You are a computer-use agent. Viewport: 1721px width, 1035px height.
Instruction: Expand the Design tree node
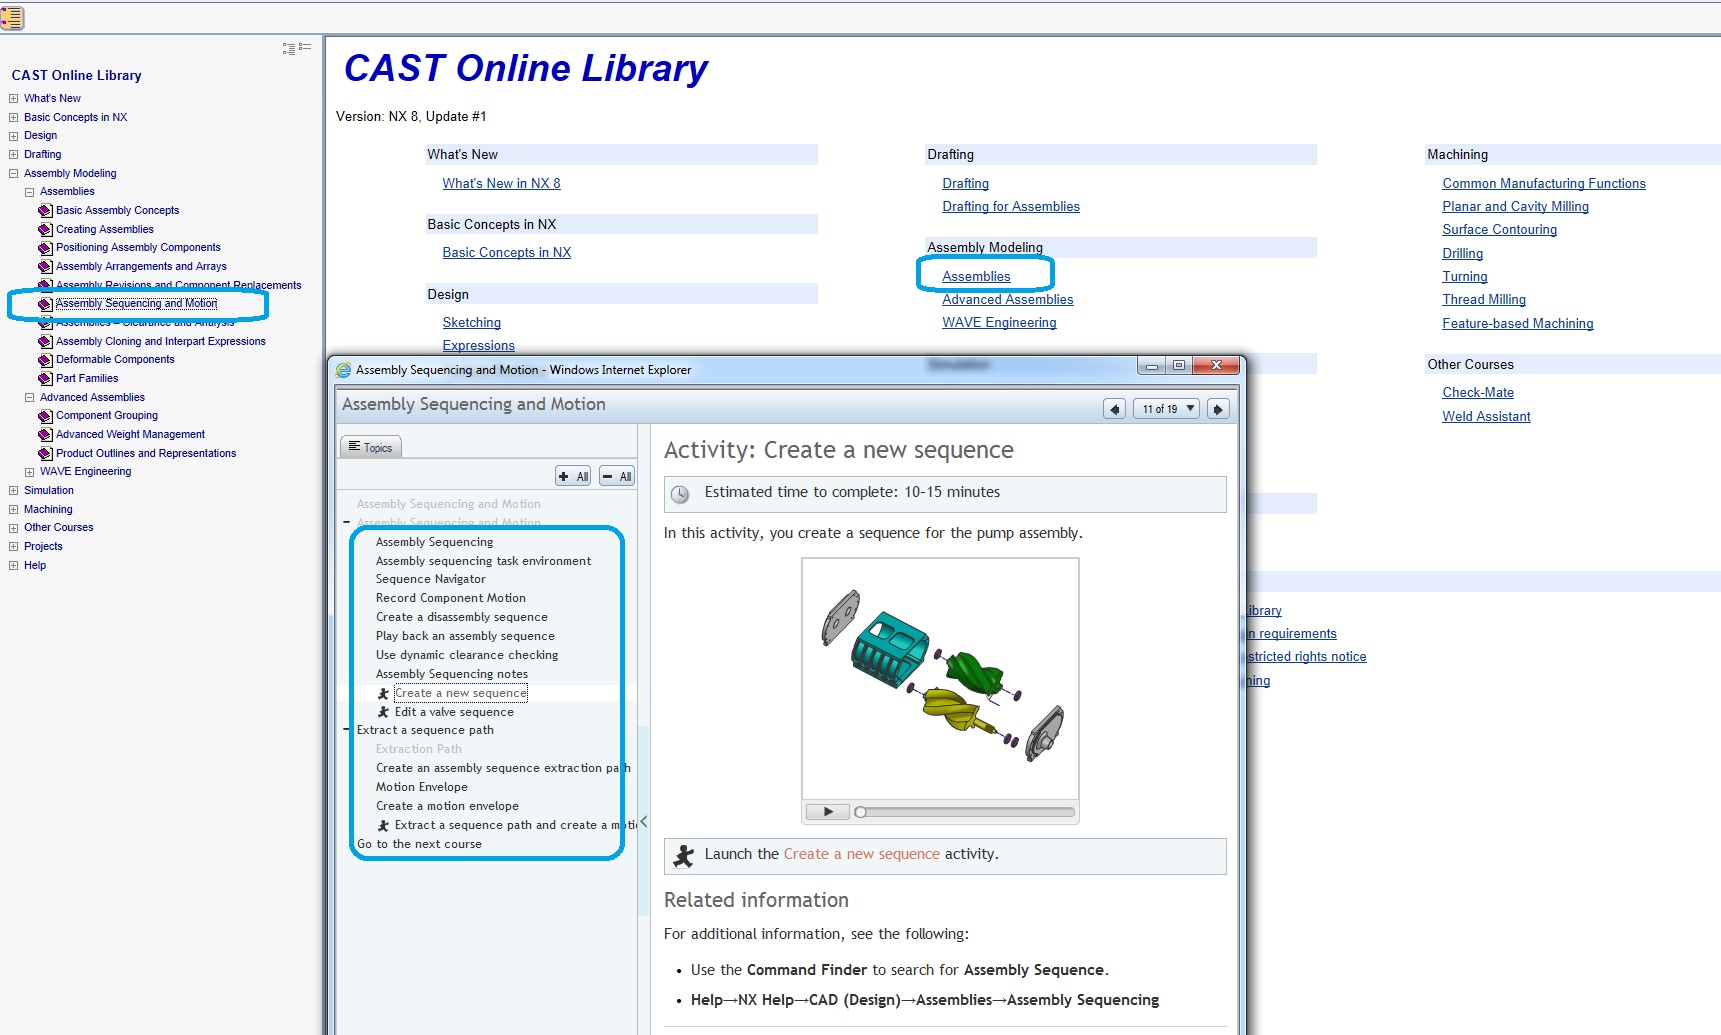(x=14, y=136)
